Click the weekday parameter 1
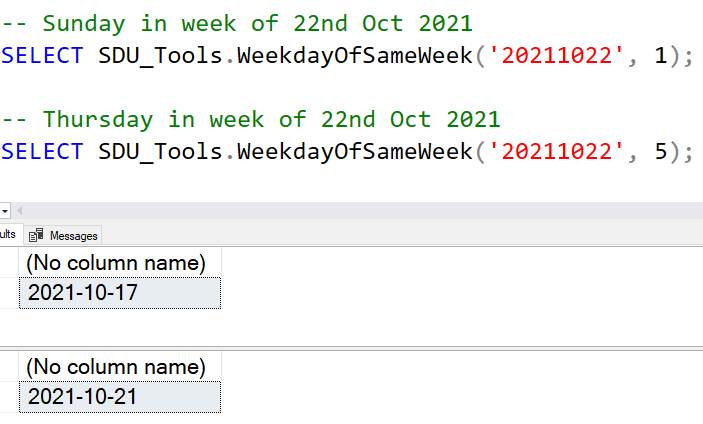 click(x=661, y=56)
